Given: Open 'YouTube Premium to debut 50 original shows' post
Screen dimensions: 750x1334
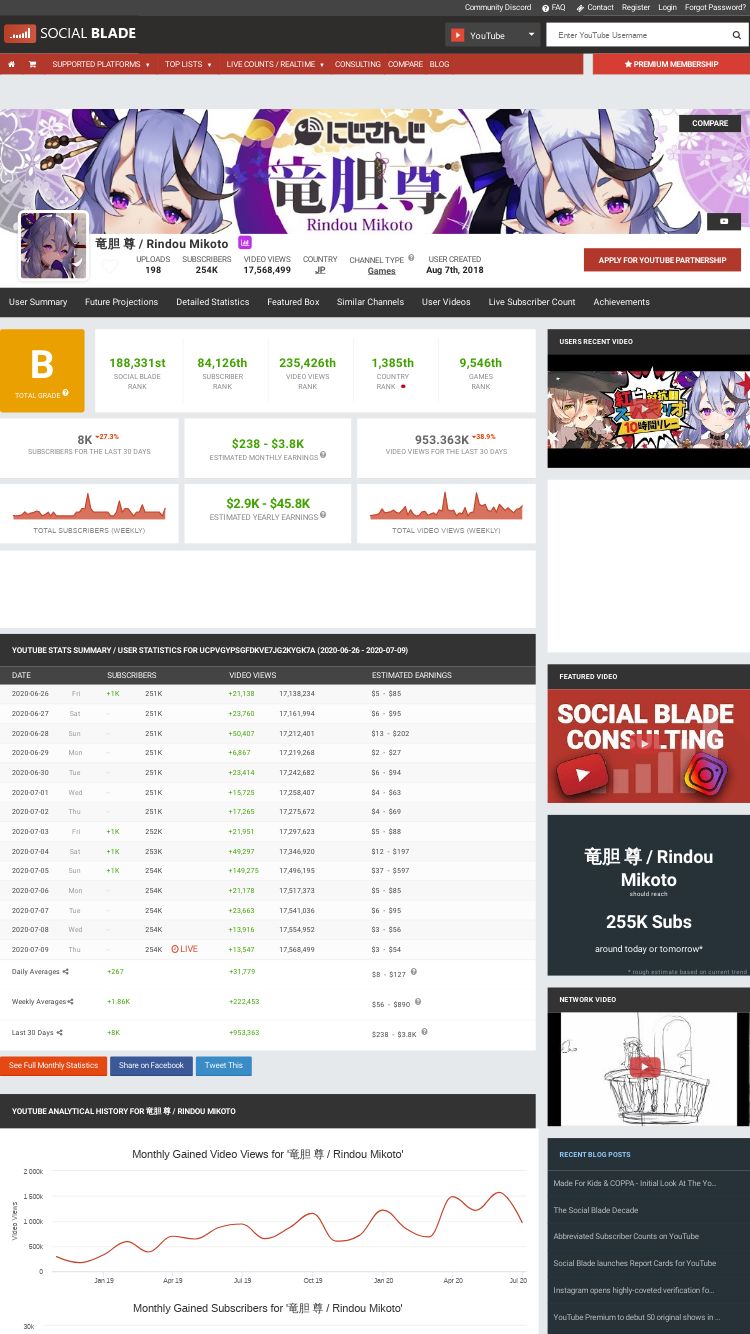Looking at the screenshot, I should (x=636, y=1317).
